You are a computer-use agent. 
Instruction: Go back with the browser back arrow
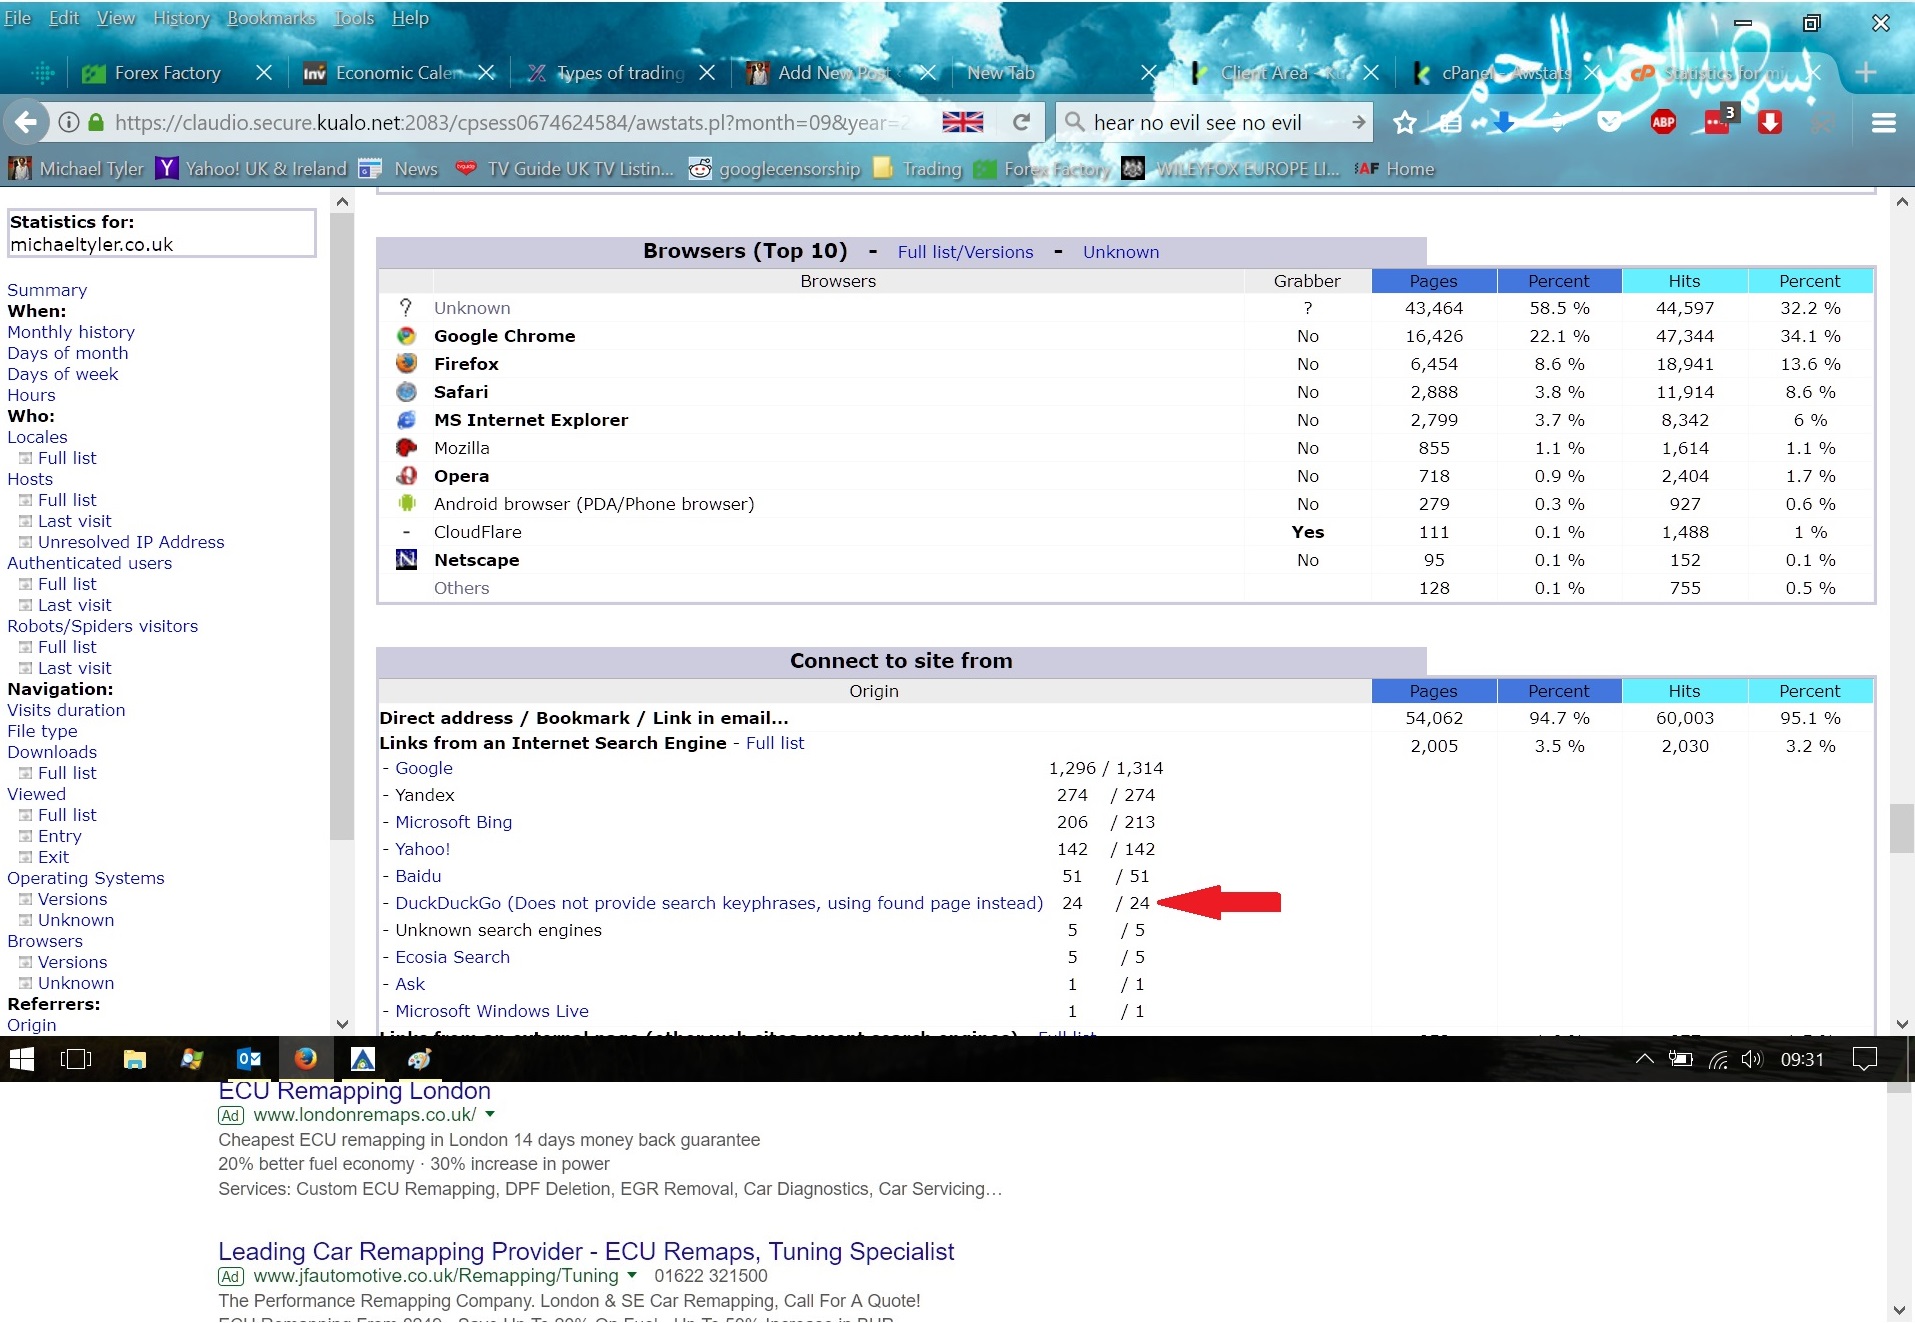tap(27, 122)
